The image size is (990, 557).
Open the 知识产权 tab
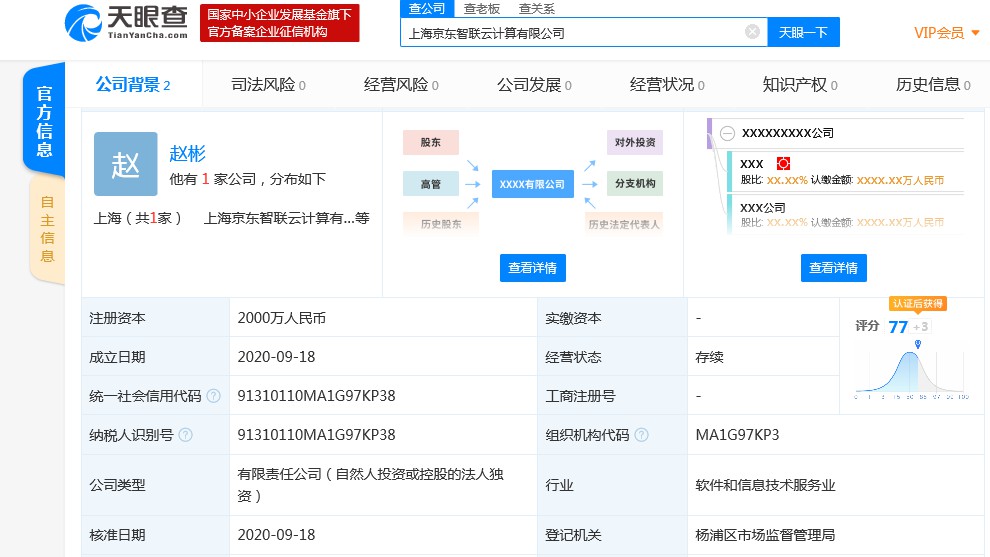pyautogui.click(x=800, y=85)
